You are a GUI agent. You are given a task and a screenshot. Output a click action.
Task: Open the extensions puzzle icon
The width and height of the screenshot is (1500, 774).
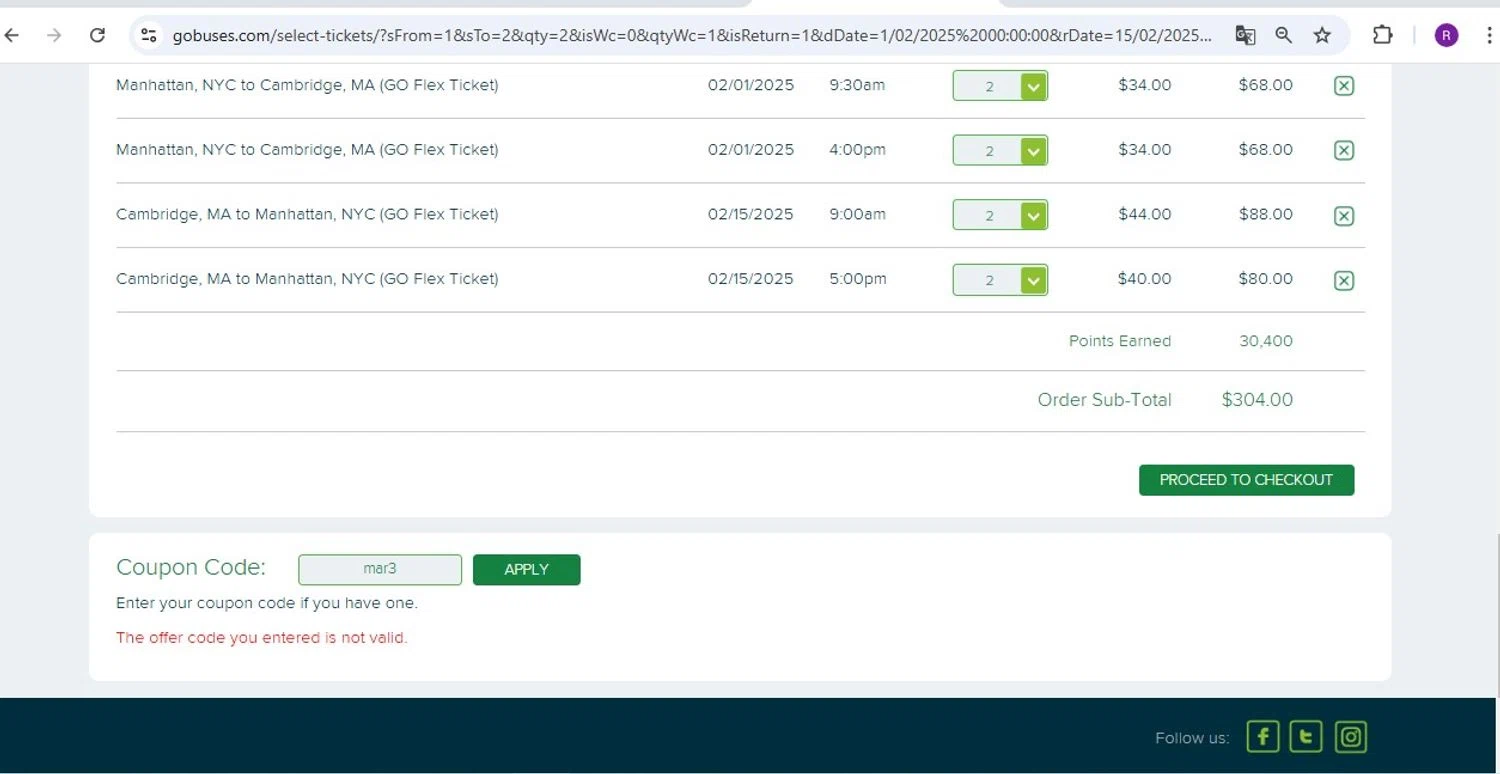tap(1382, 35)
